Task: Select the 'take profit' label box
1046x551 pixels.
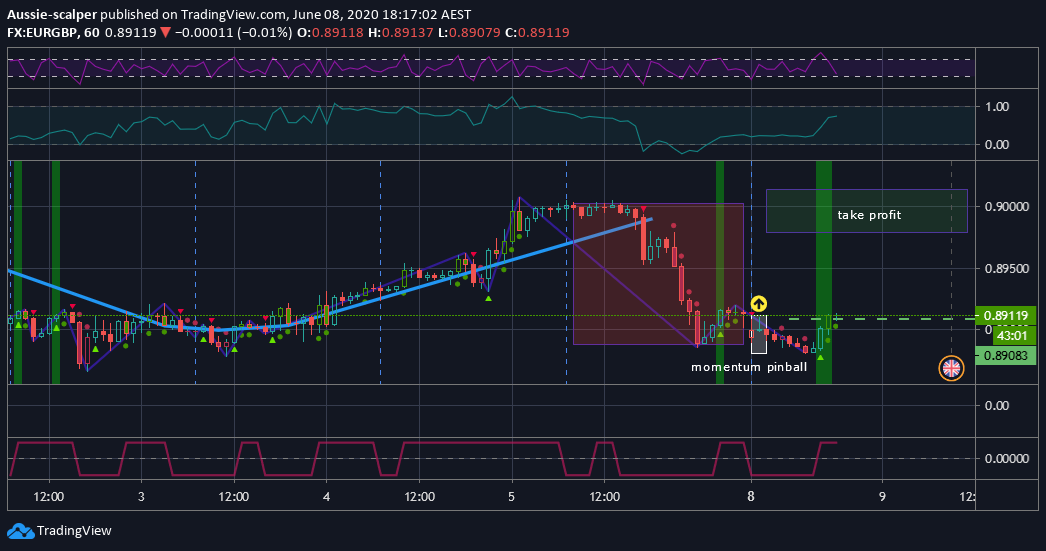Action: tap(867, 211)
